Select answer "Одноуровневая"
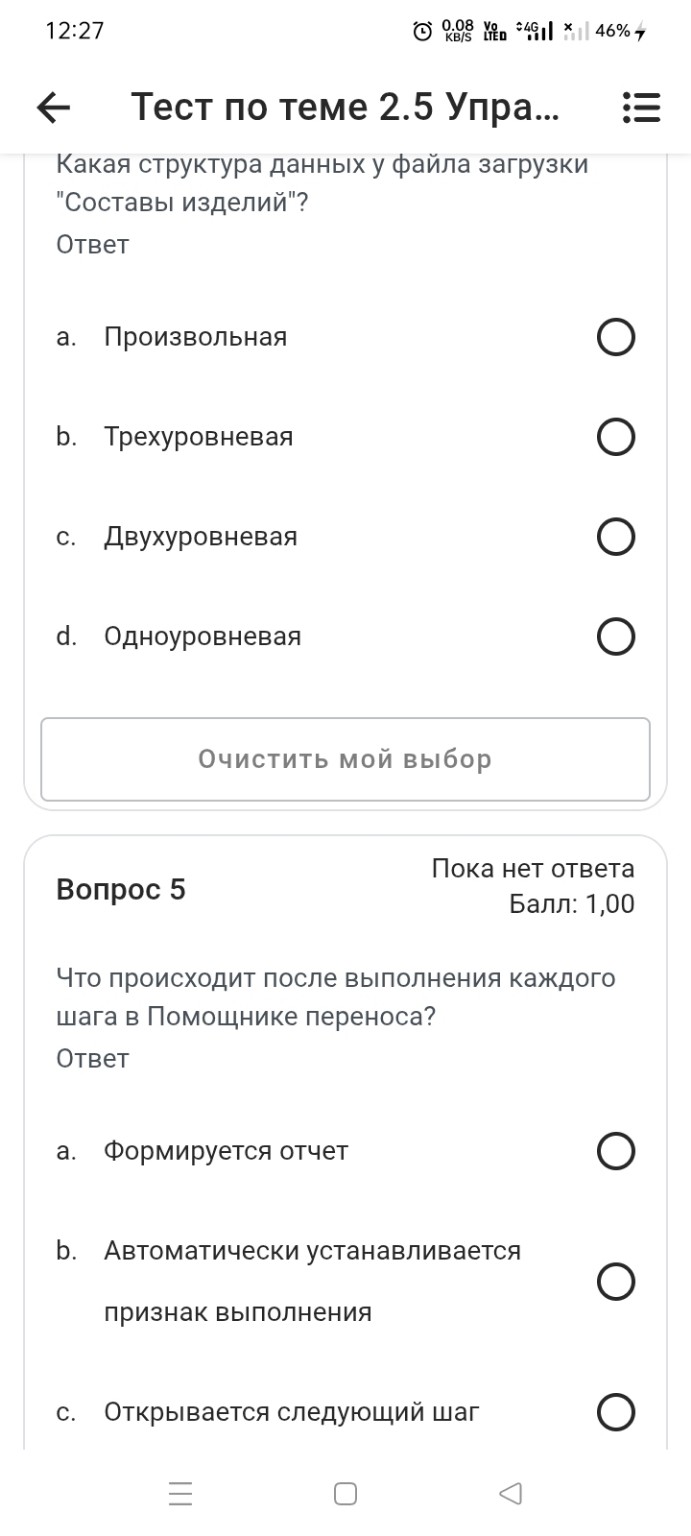691x1536 pixels. tap(615, 634)
